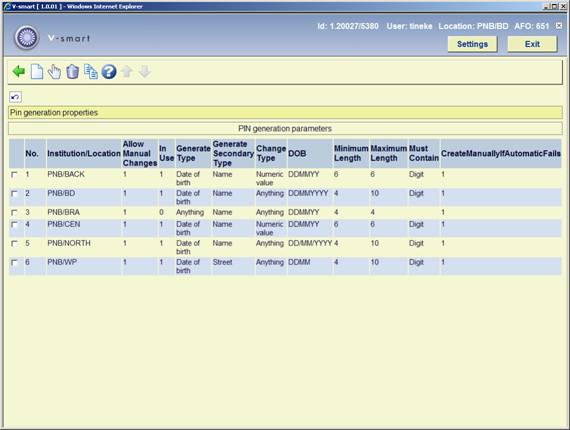Click the copy documents icon
This screenshot has height=430, width=570.
91,72
